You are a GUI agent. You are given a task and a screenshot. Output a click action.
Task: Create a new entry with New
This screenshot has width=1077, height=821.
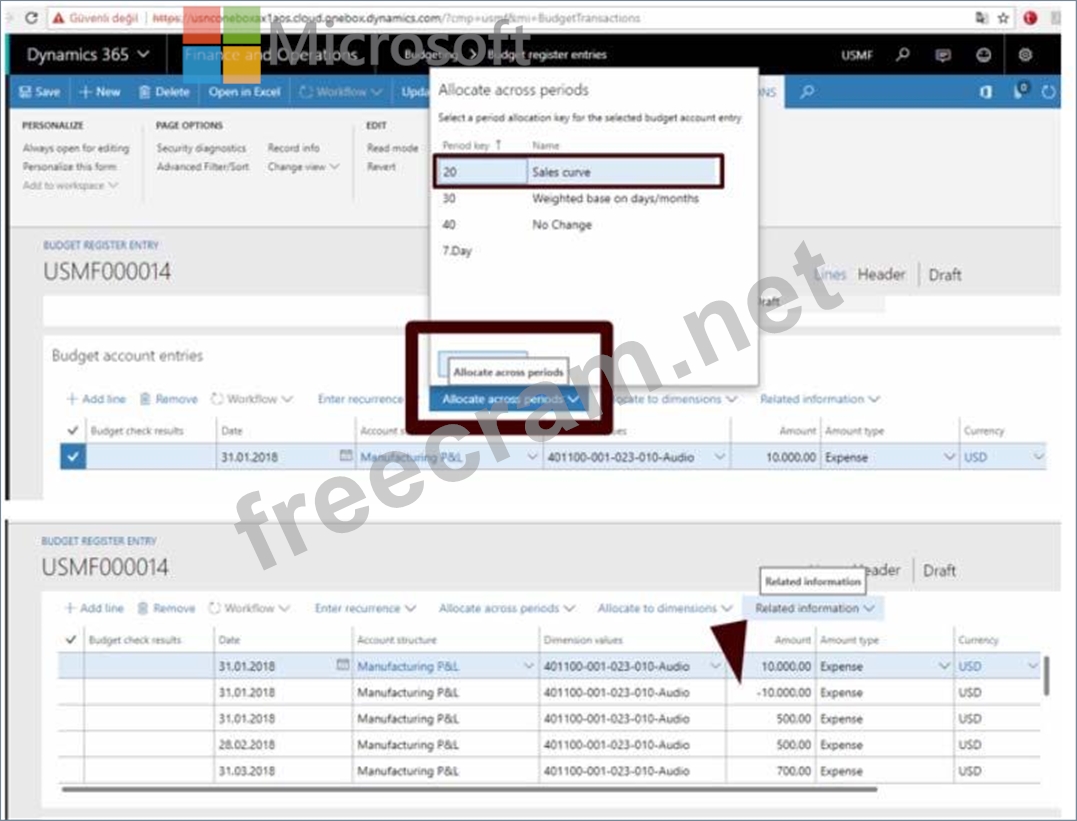point(100,92)
